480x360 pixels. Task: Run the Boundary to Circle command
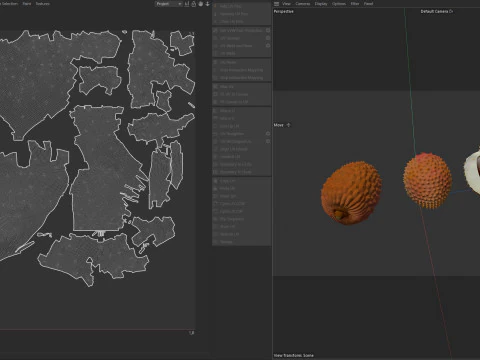(x=242, y=164)
